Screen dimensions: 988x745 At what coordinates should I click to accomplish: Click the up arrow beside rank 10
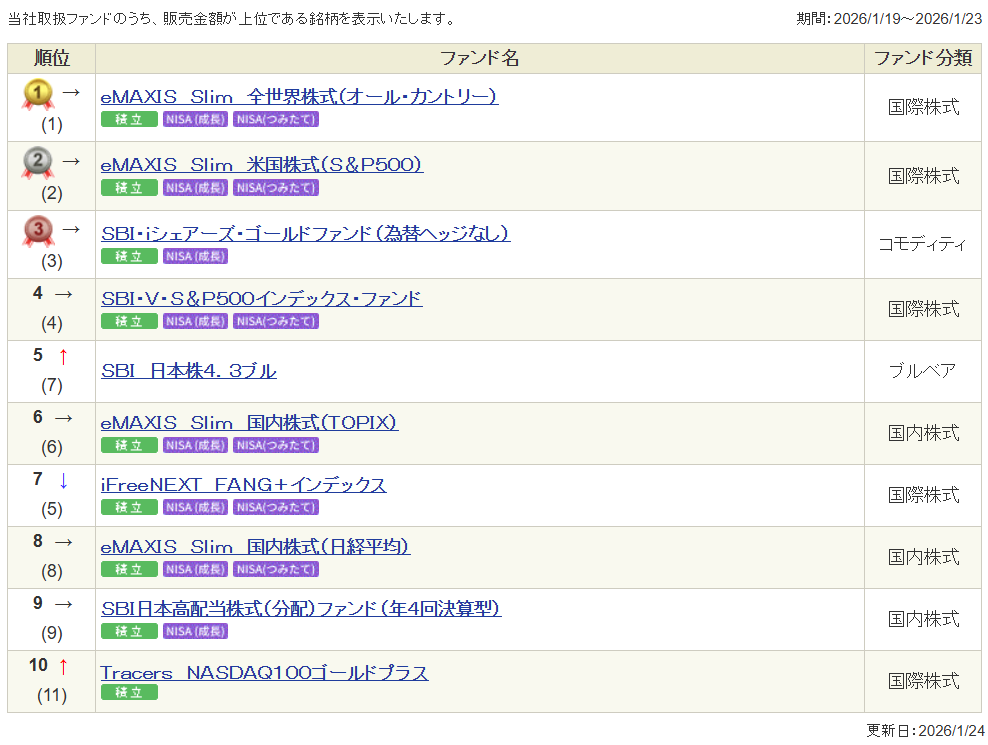click(63, 666)
